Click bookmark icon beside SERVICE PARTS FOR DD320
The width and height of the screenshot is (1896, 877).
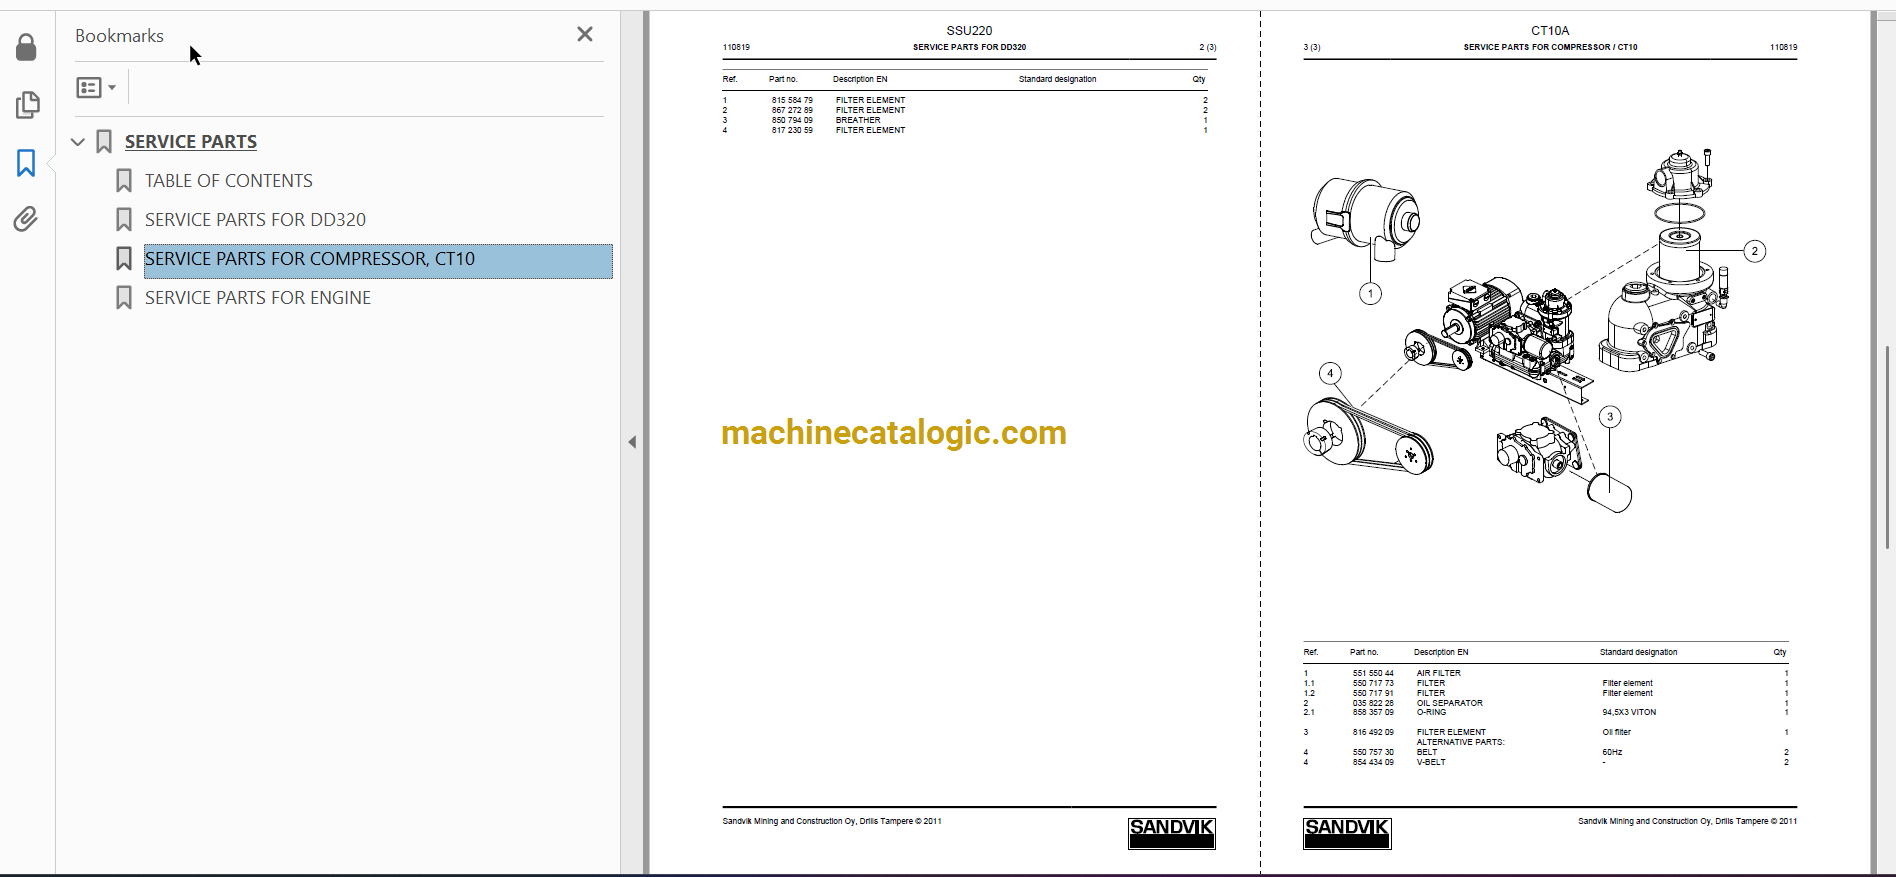(x=124, y=220)
